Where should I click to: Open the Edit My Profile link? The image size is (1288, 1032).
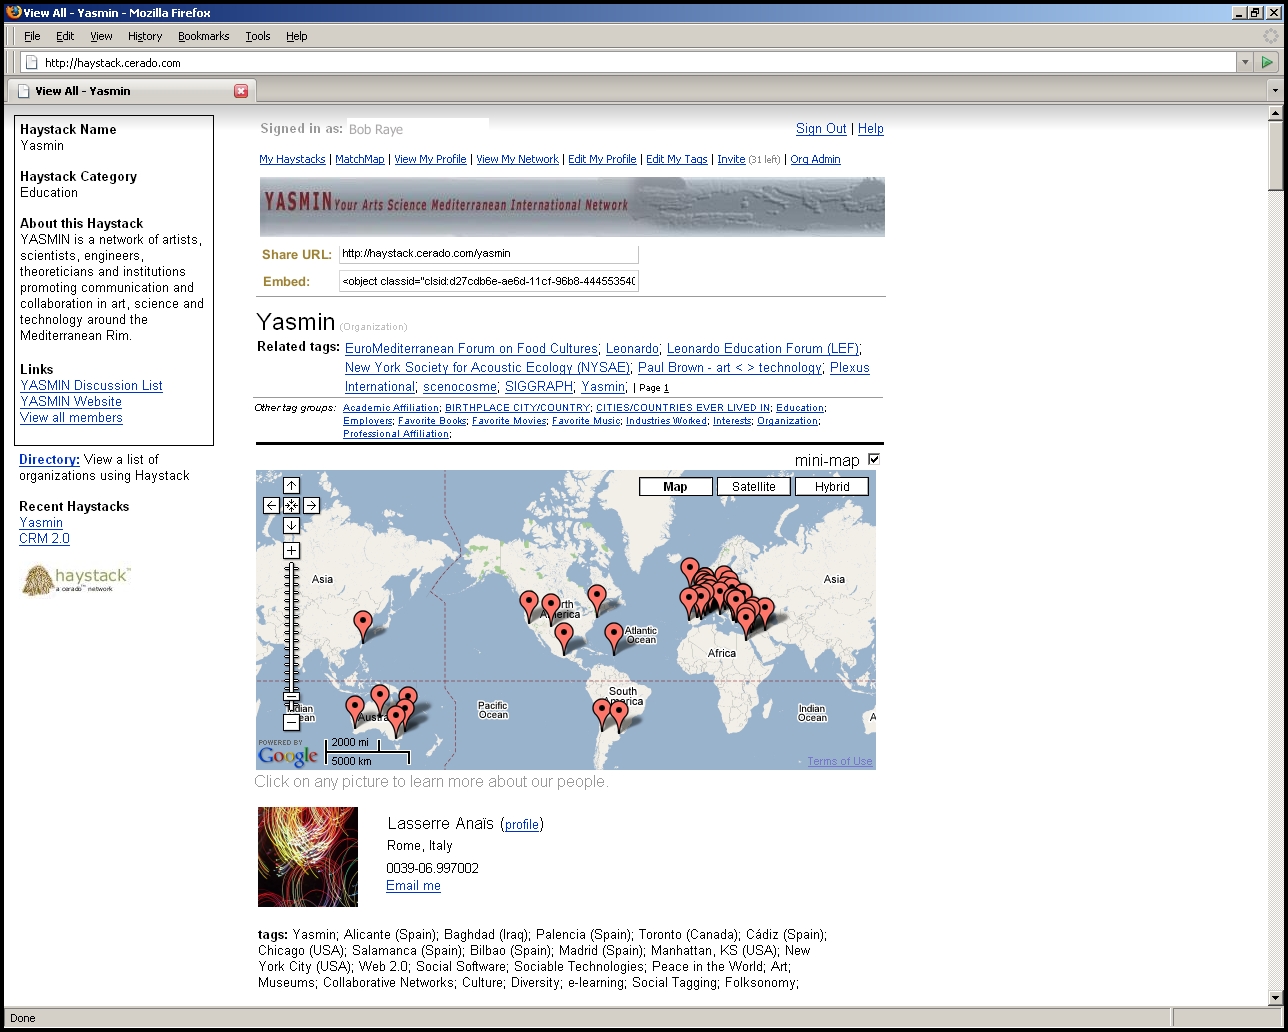click(x=602, y=159)
